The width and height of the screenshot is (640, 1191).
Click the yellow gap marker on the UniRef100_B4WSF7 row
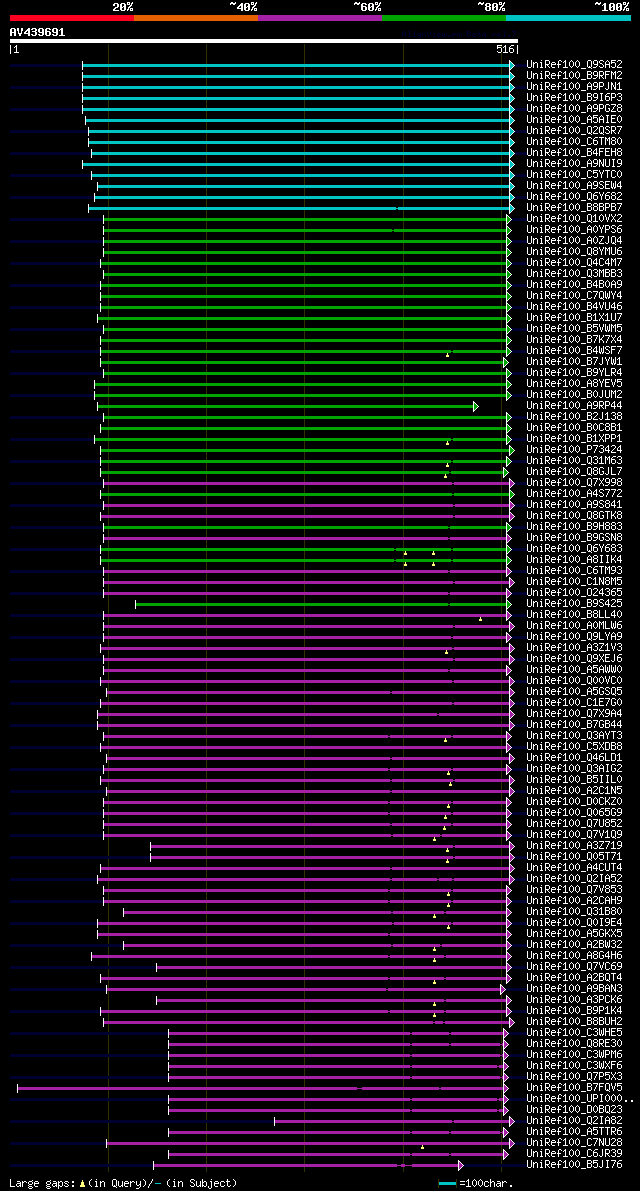(x=447, y=355)
